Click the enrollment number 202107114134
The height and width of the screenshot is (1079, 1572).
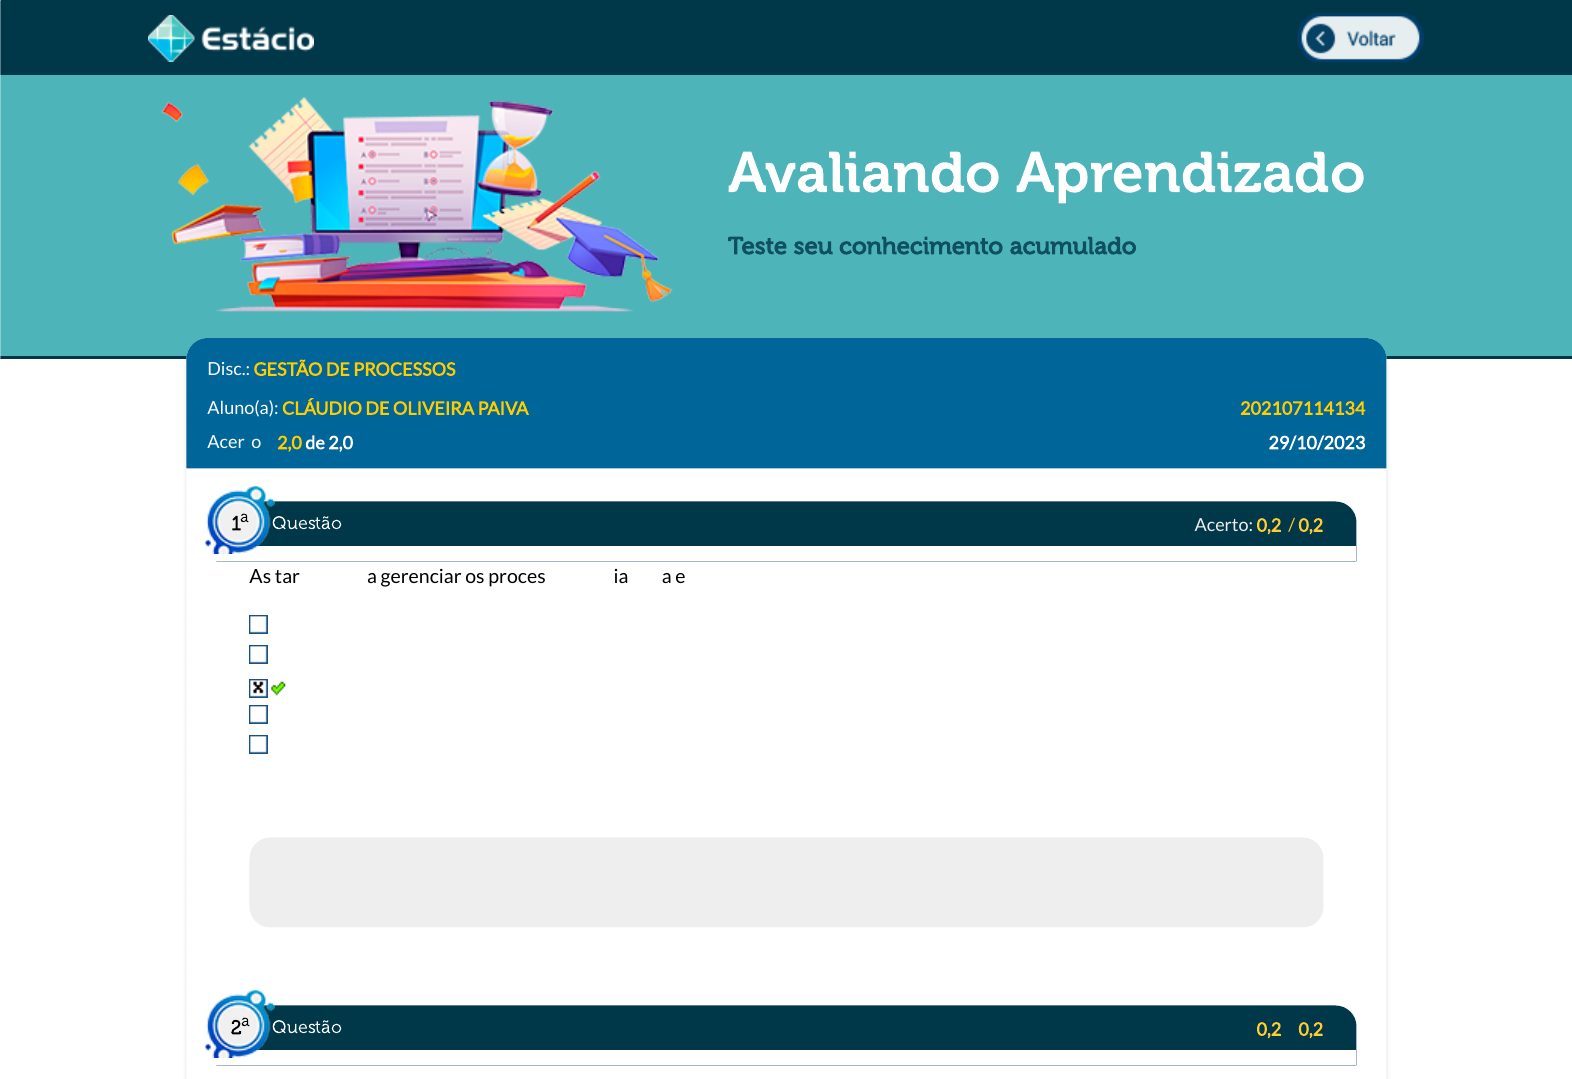(x=1302, y=408)
